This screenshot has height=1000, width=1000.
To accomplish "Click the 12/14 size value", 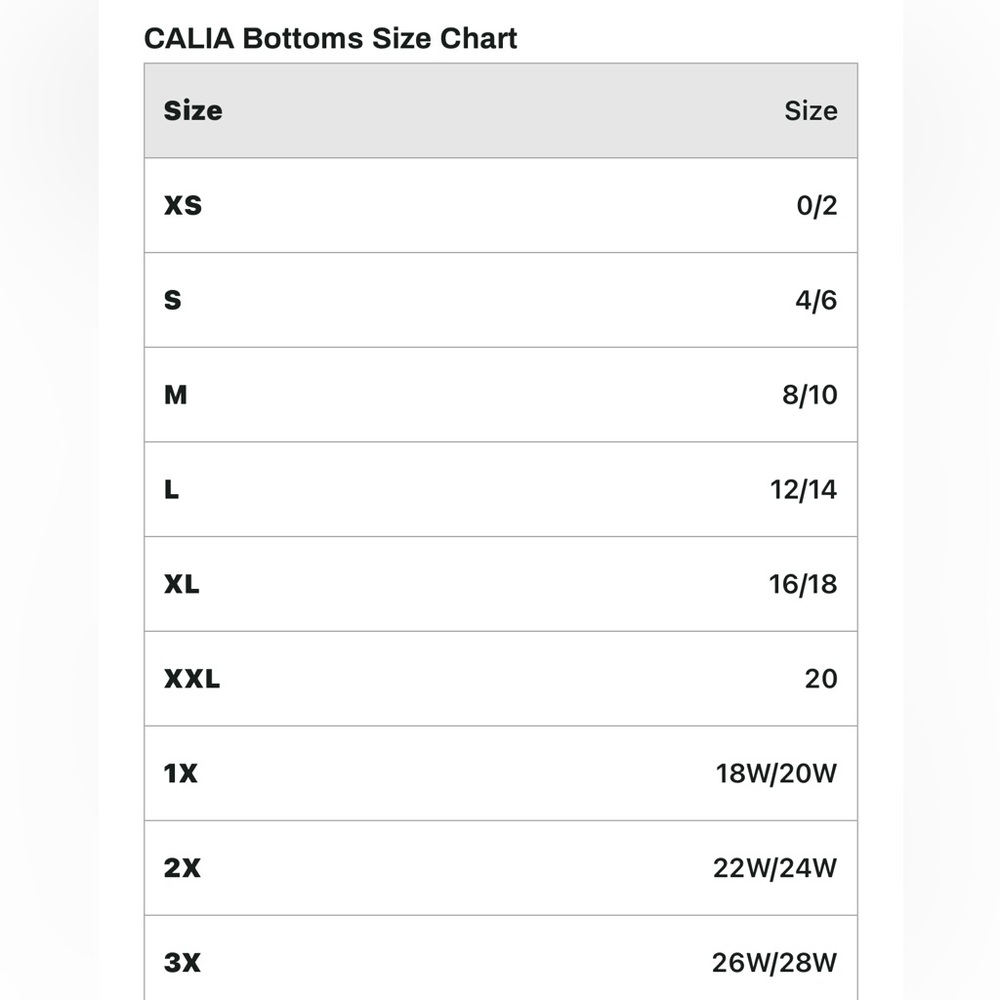I will coord(803,490).
